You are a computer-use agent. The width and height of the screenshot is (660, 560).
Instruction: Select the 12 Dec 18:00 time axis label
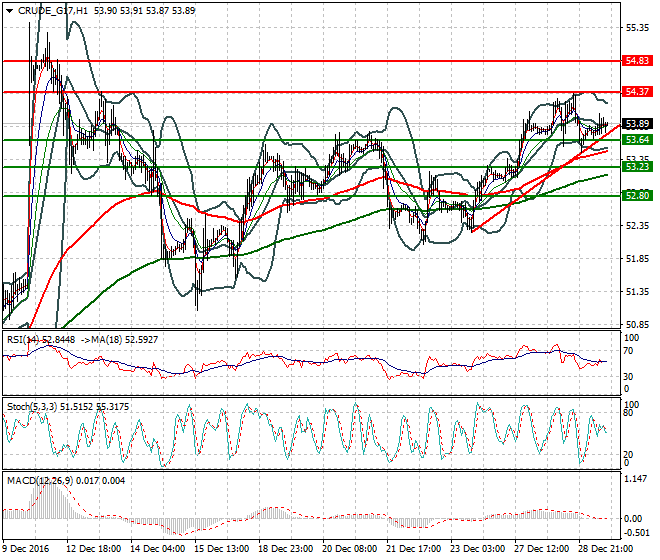[x=93, y=549]
